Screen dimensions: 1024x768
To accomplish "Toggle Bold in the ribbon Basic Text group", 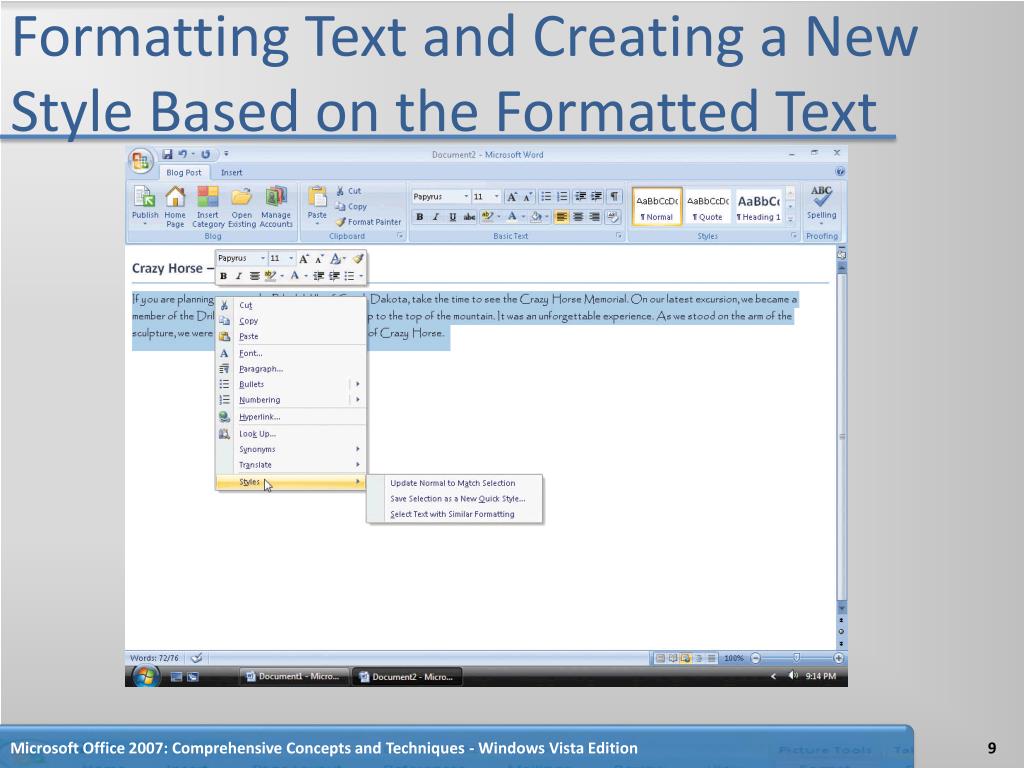I will click(419, 217).
